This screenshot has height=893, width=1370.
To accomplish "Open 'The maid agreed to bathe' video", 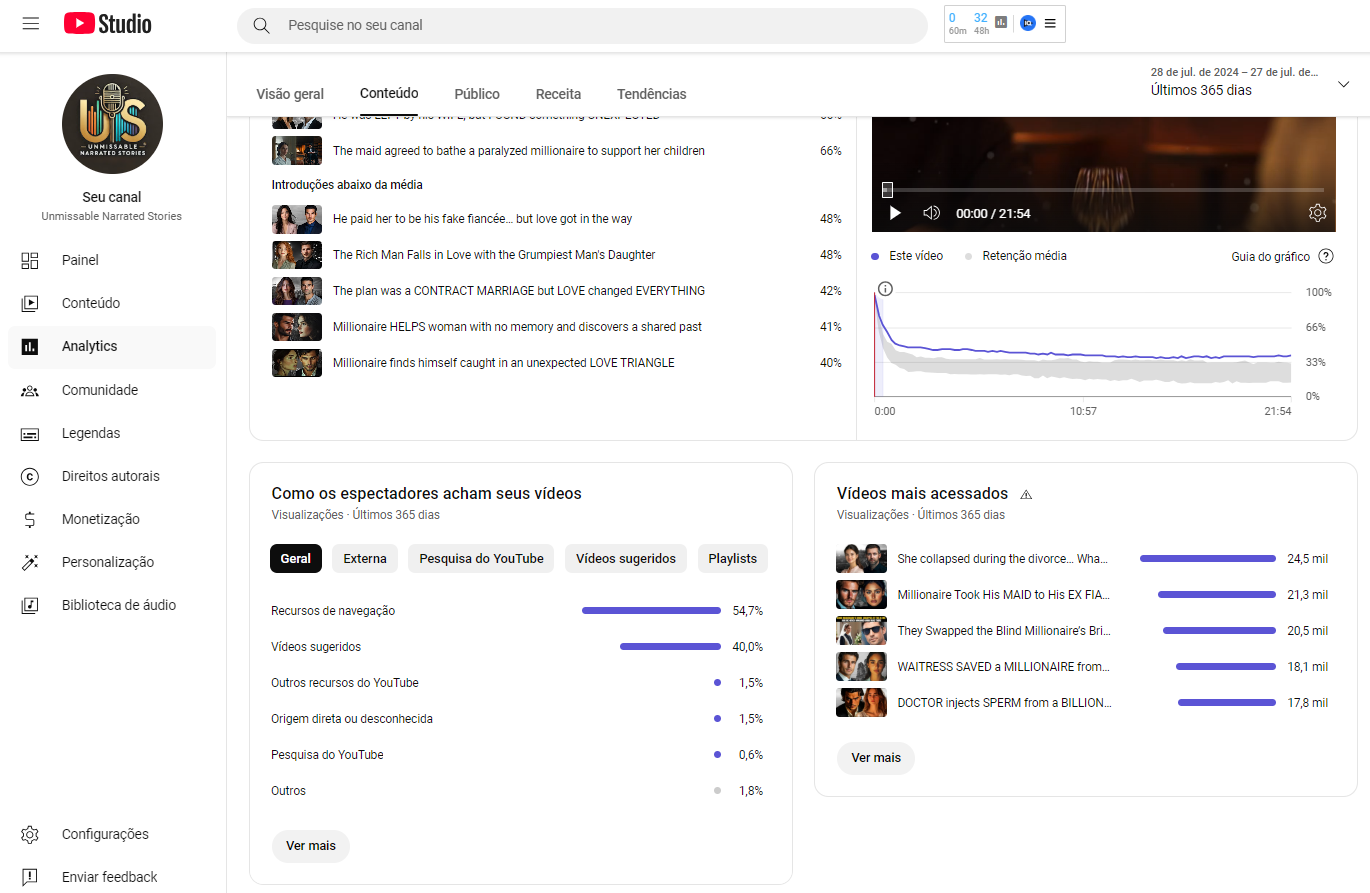I will pos(519,151).
